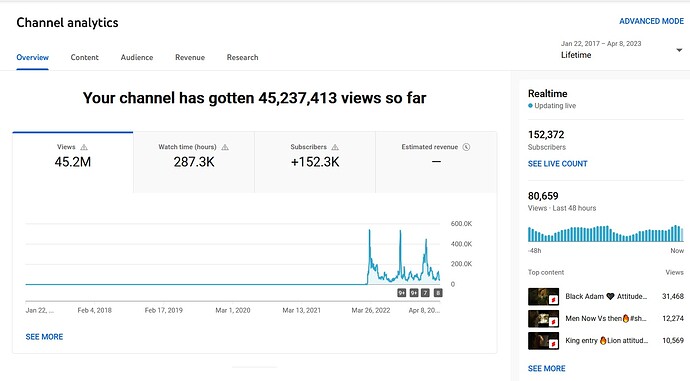Click the first 9+ video marker under the chart
Image resolution: width=690 pixels, height=381 pixels.
point(401,293)
